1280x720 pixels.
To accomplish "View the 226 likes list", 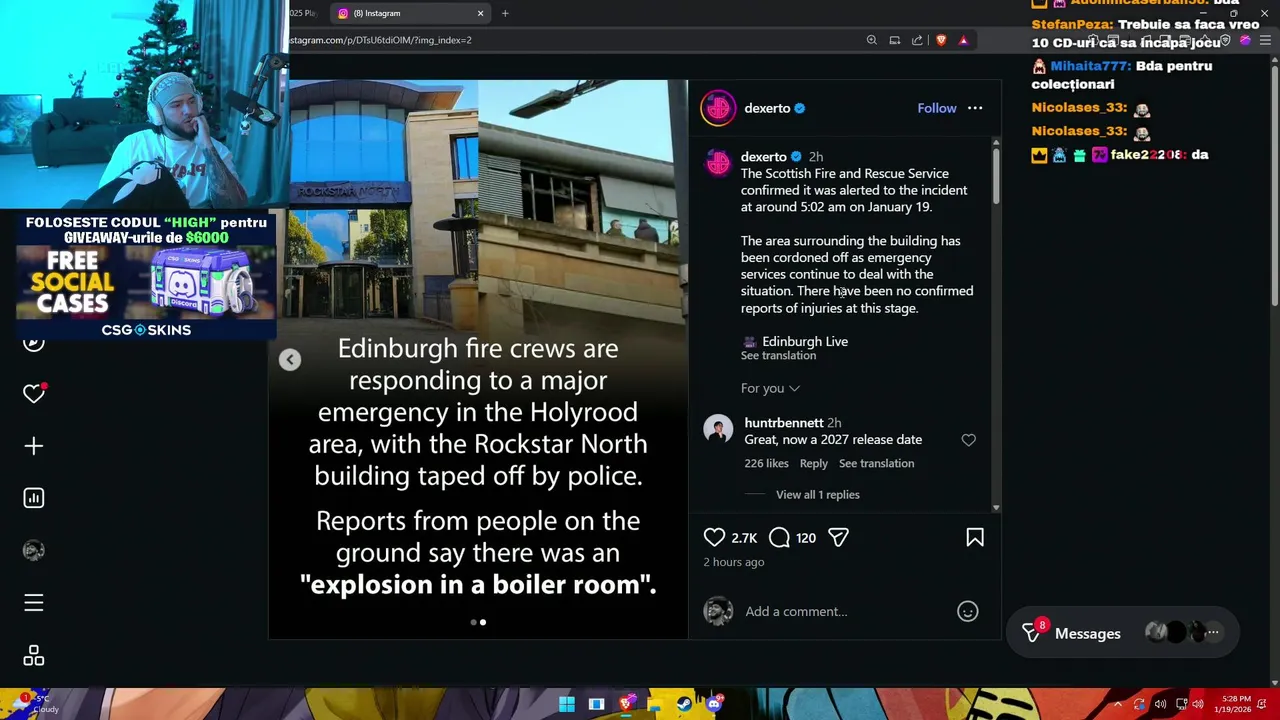I will pos(766,463).
